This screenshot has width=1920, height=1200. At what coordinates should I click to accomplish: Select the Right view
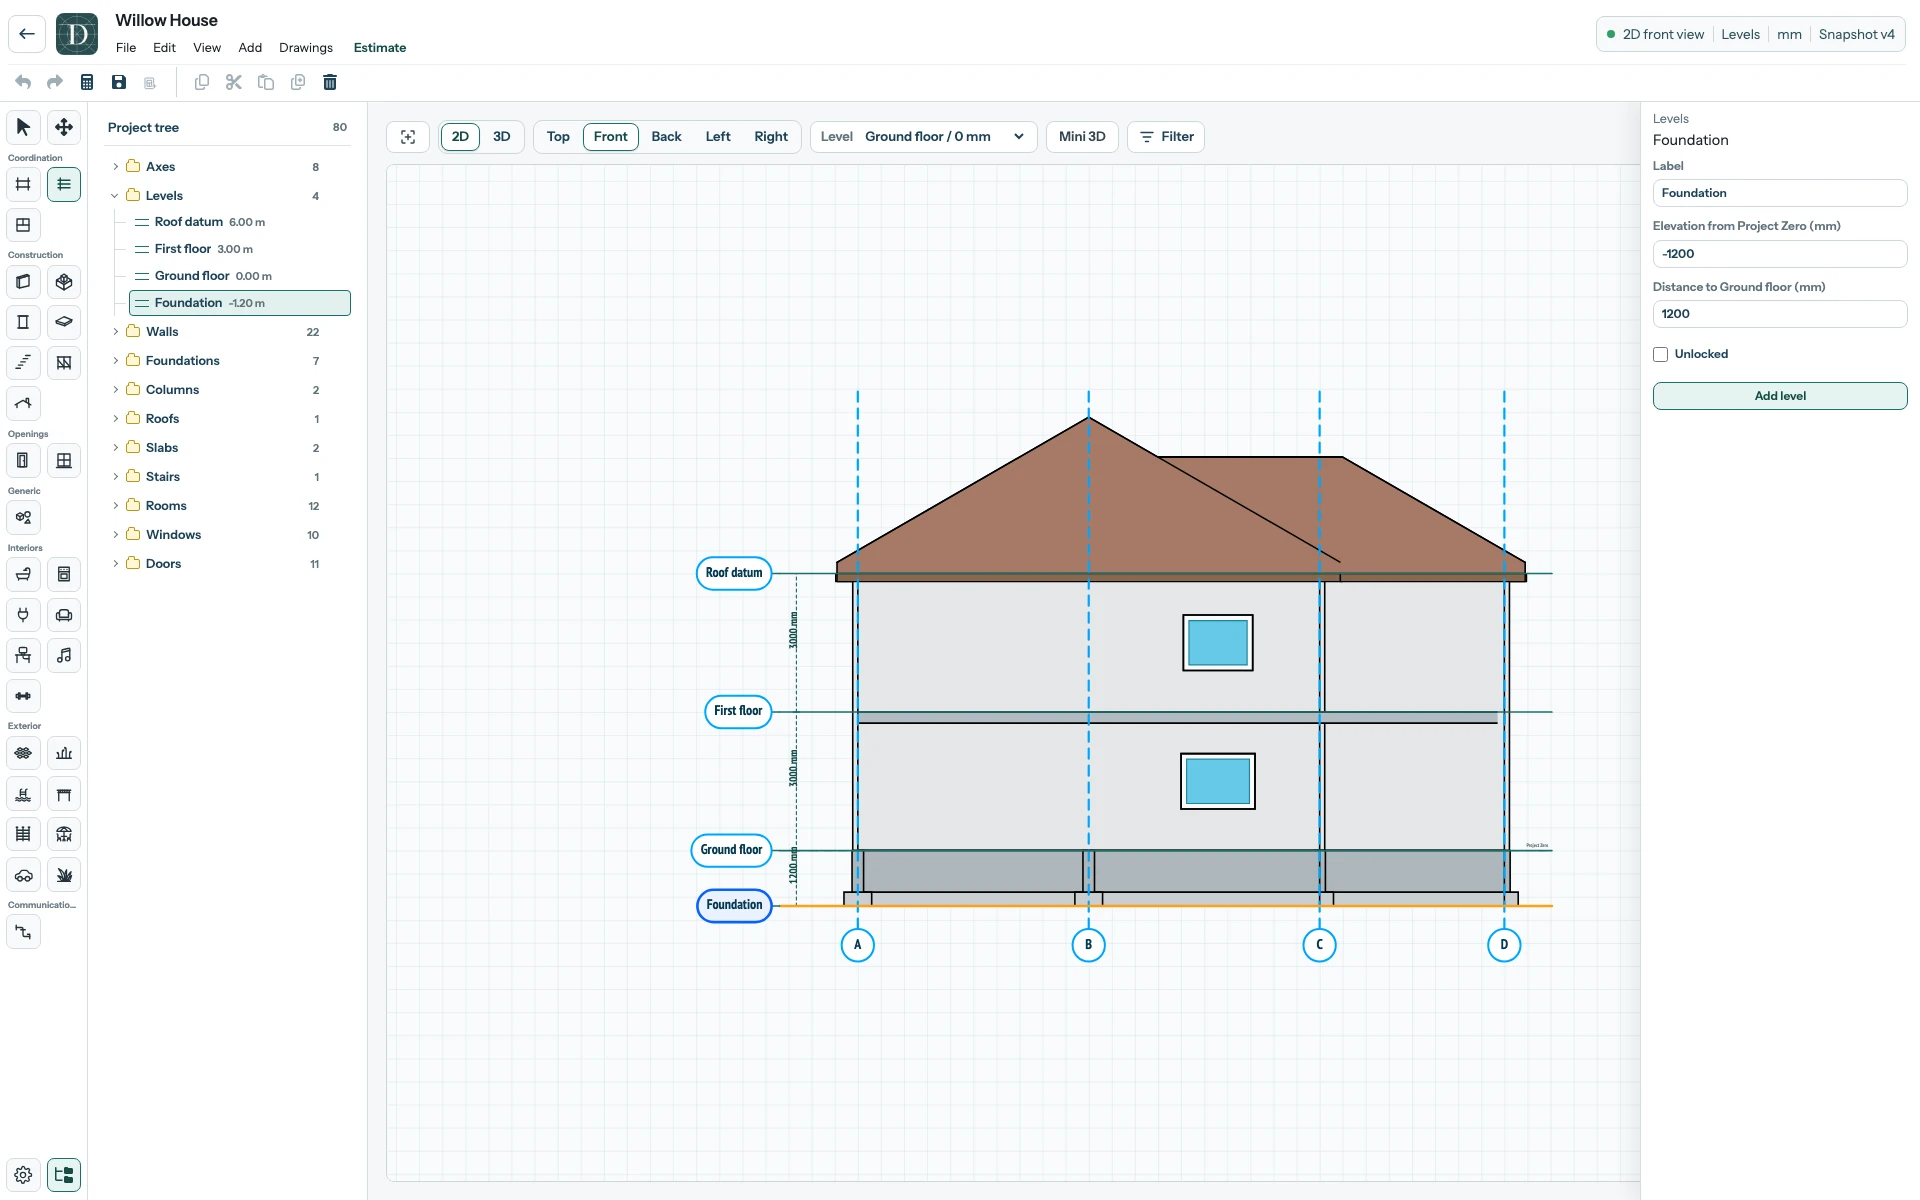coord(771,137)
